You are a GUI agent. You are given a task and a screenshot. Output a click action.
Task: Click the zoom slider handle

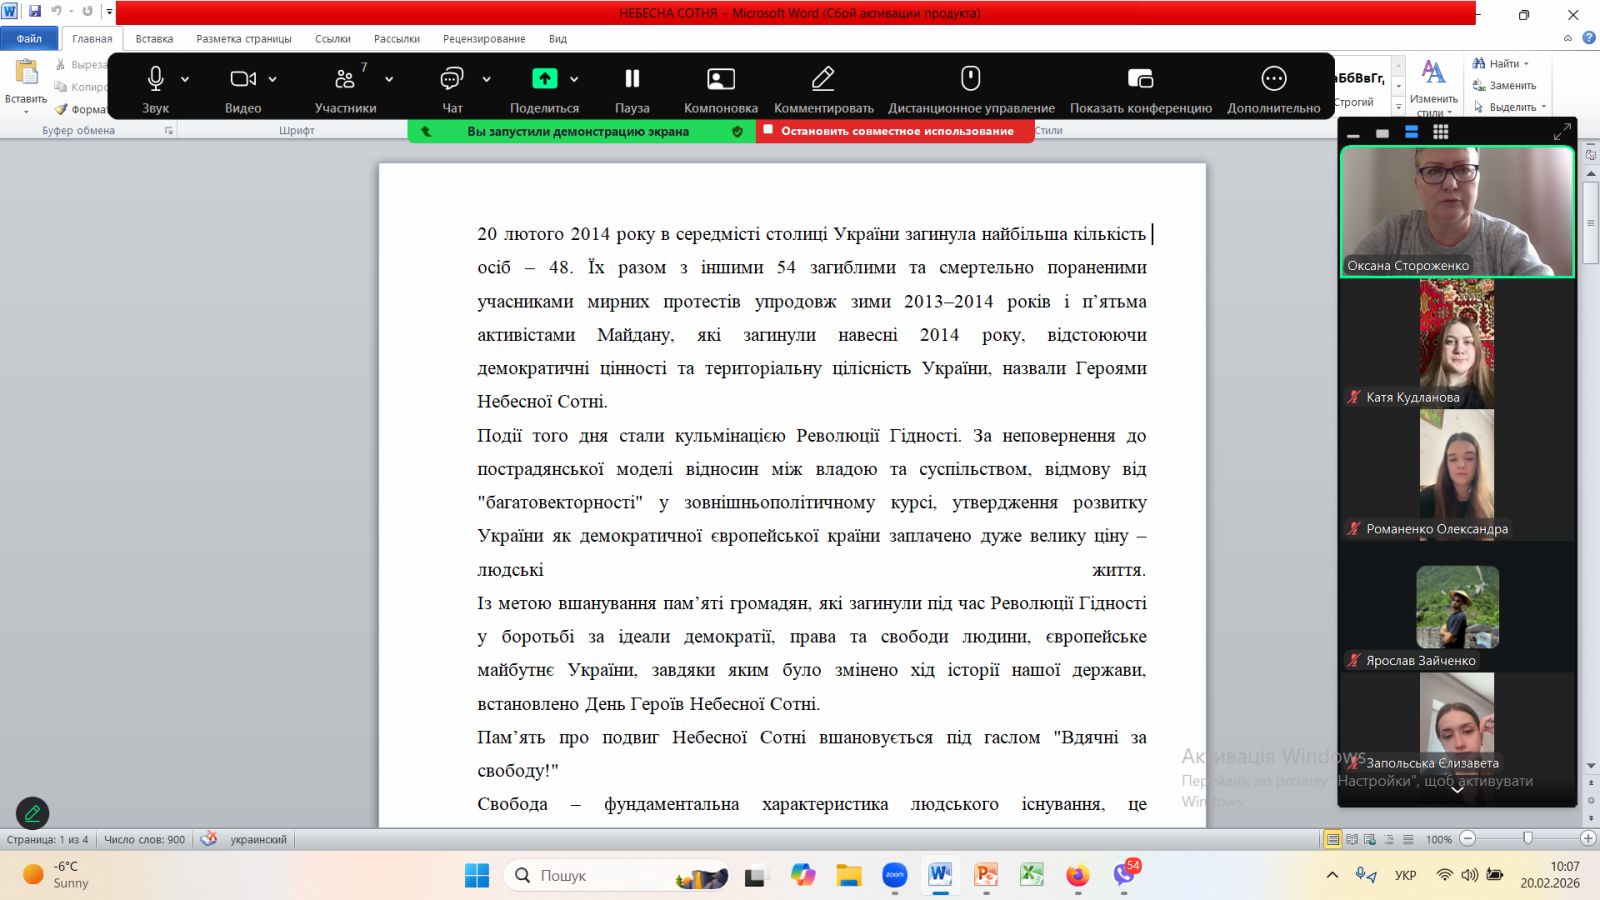[x=1528, y=838]
